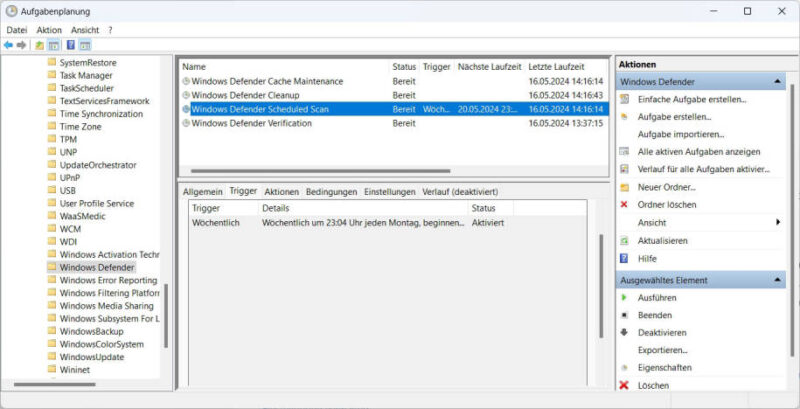Screen dimensions: 800x409
Task: Collapse the Ausgewähltes Element section
Action: 779,280
